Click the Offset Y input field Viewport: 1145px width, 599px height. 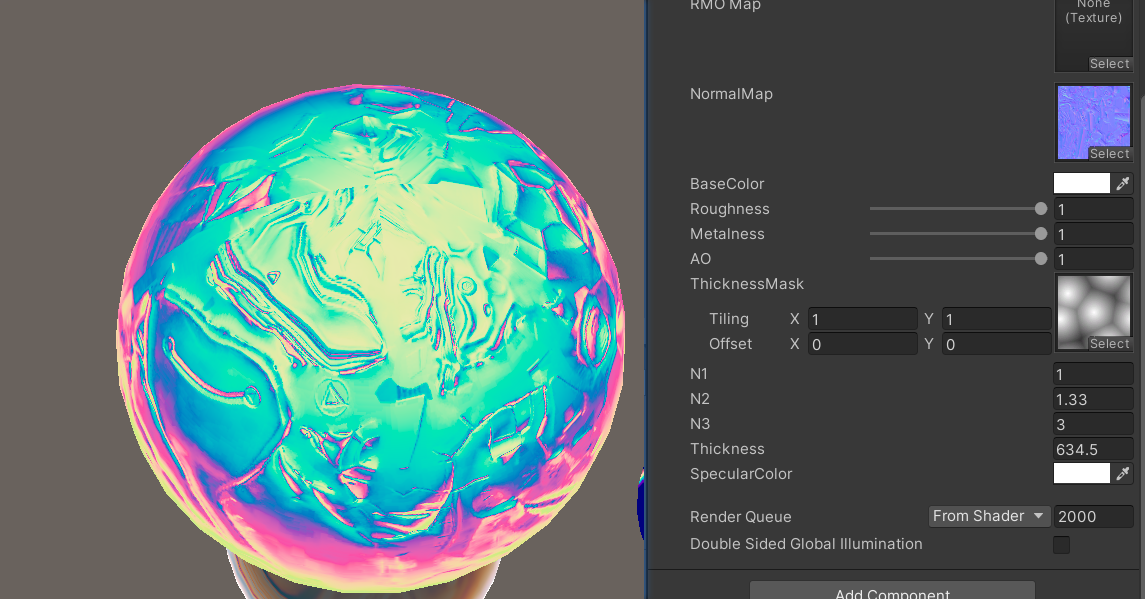point(995,344)
